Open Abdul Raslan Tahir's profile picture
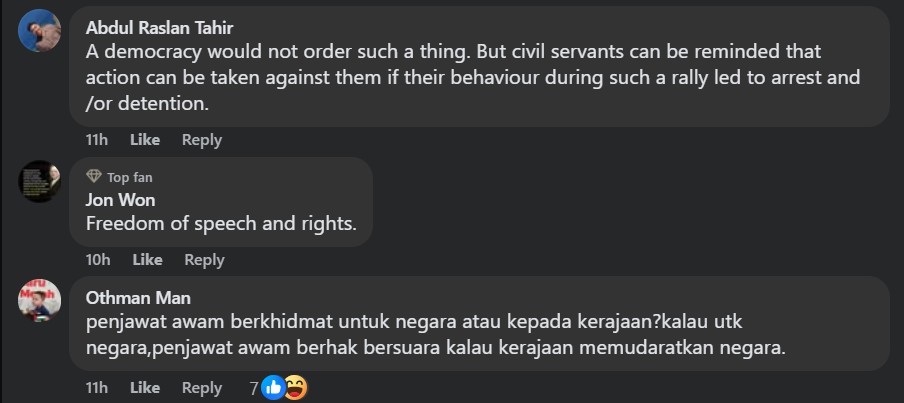This screenshot has width=904, height=403. pos(40,31)
